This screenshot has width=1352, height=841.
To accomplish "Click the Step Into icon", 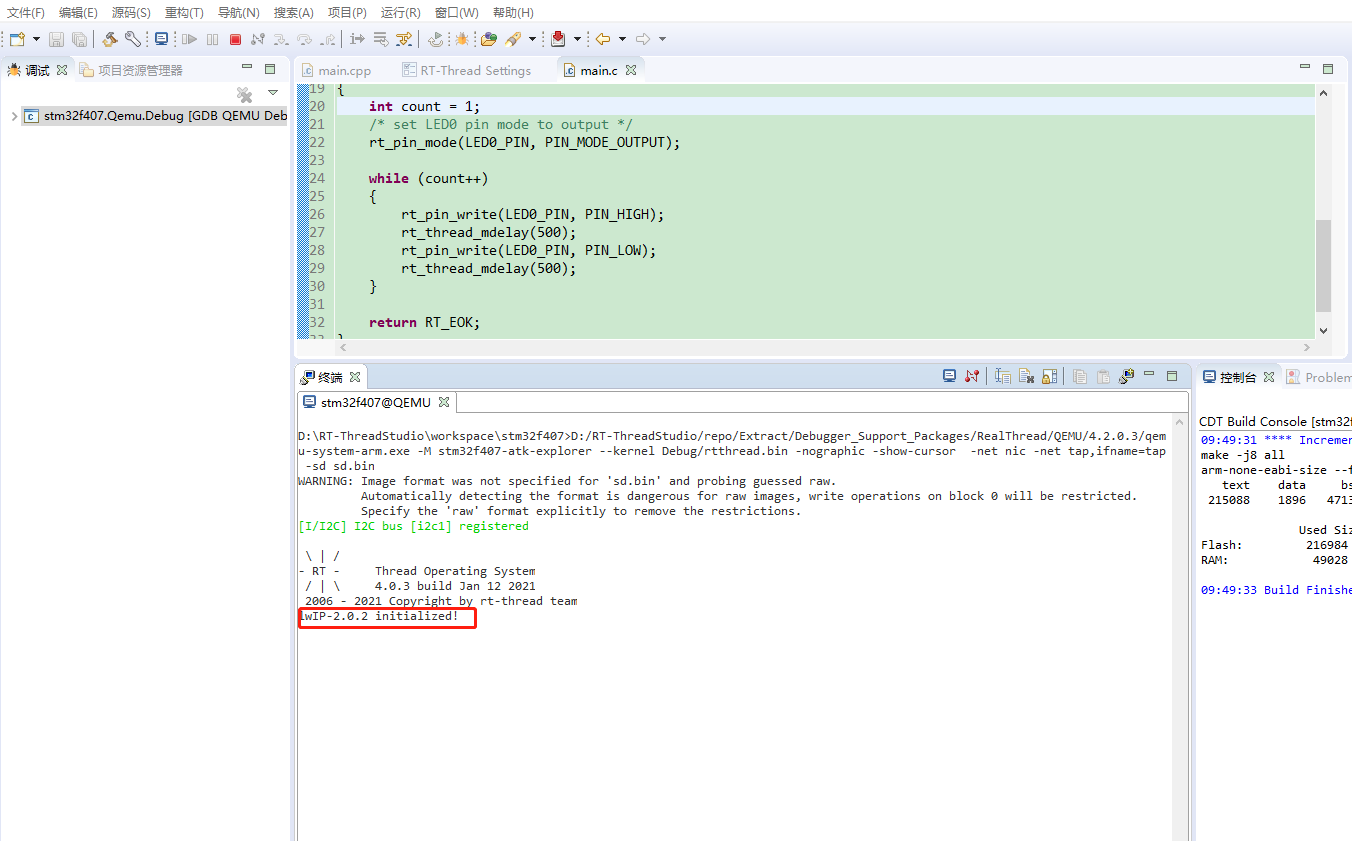I will [281, 39].
